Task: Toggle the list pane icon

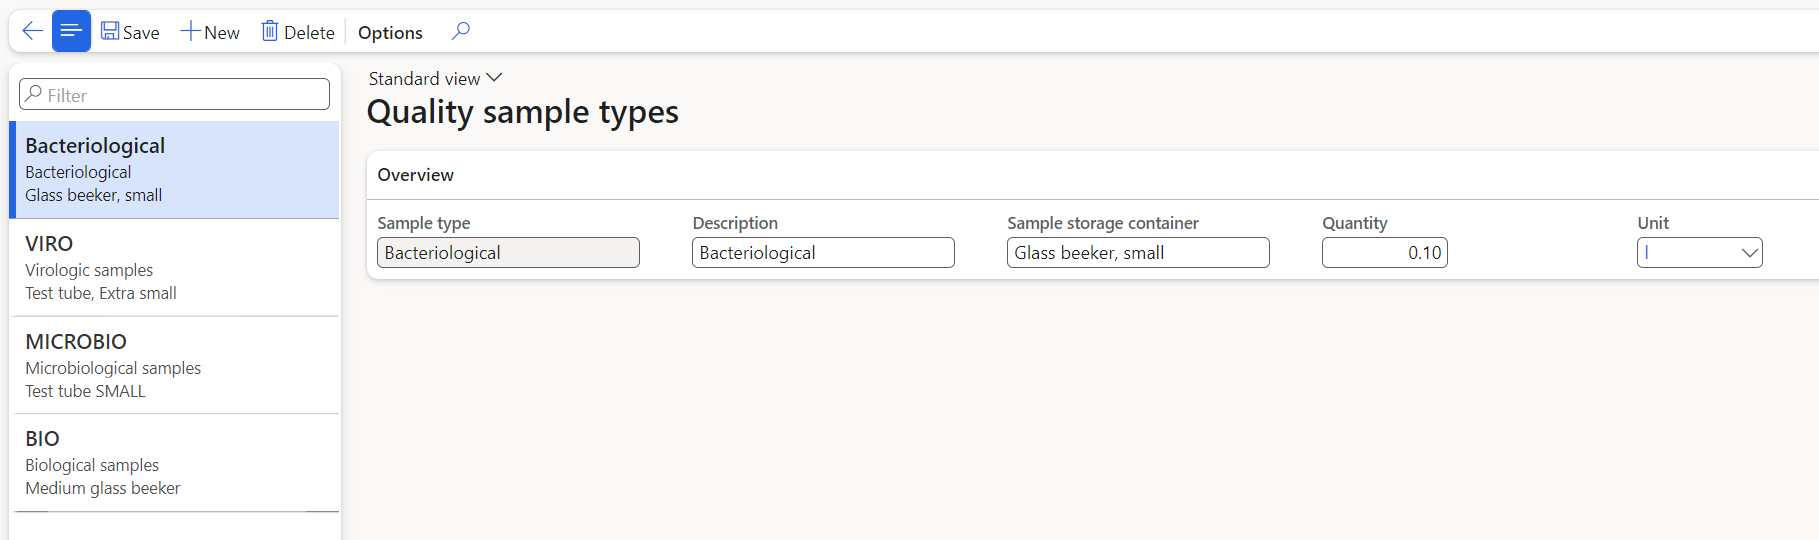Action: [71, 31]
